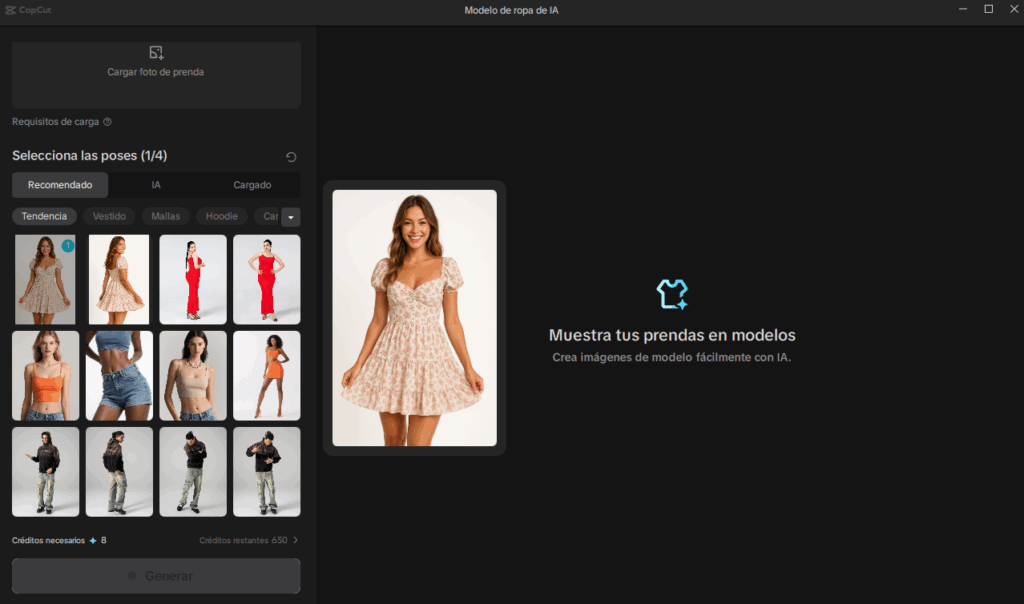Select the denim shorts close-up pose
Screen dimensions: 1024x604
coord(120,375)
